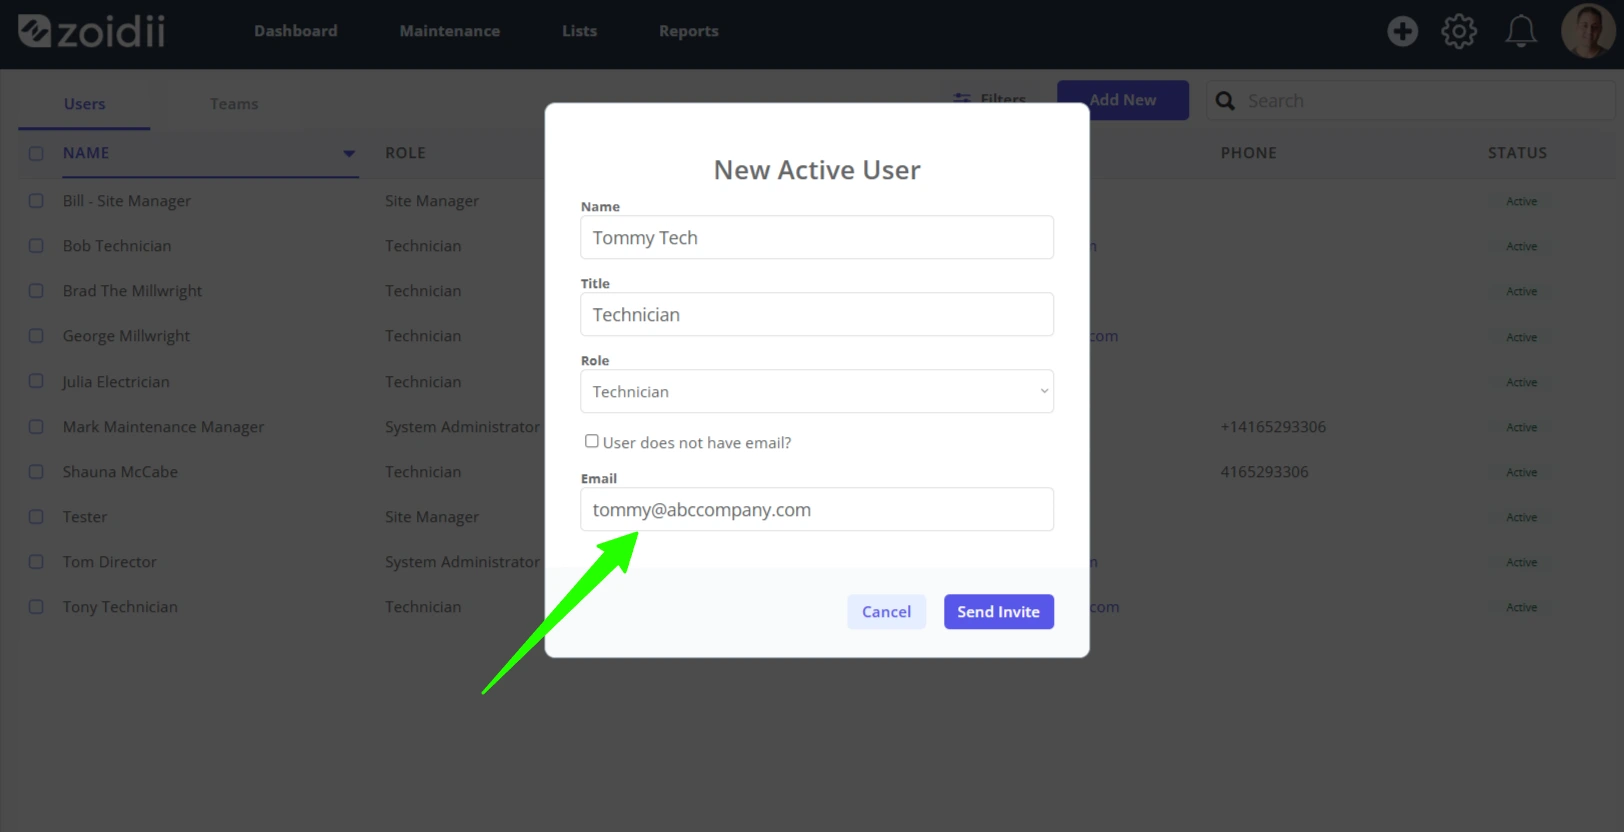Image resolution: width=1624 pixels, height=832 pixels.
Task: Open the Reports menu
Action: [x=689, y=31]
